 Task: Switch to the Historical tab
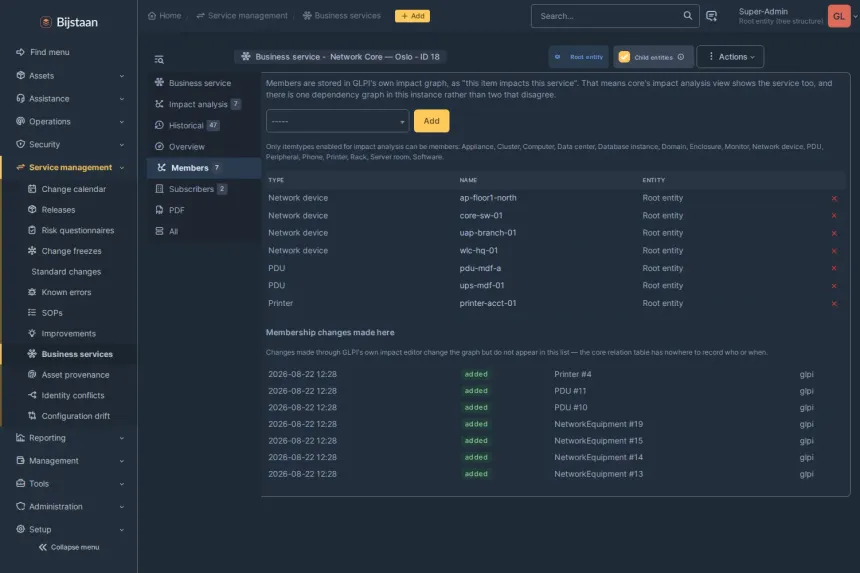[203, 126]
